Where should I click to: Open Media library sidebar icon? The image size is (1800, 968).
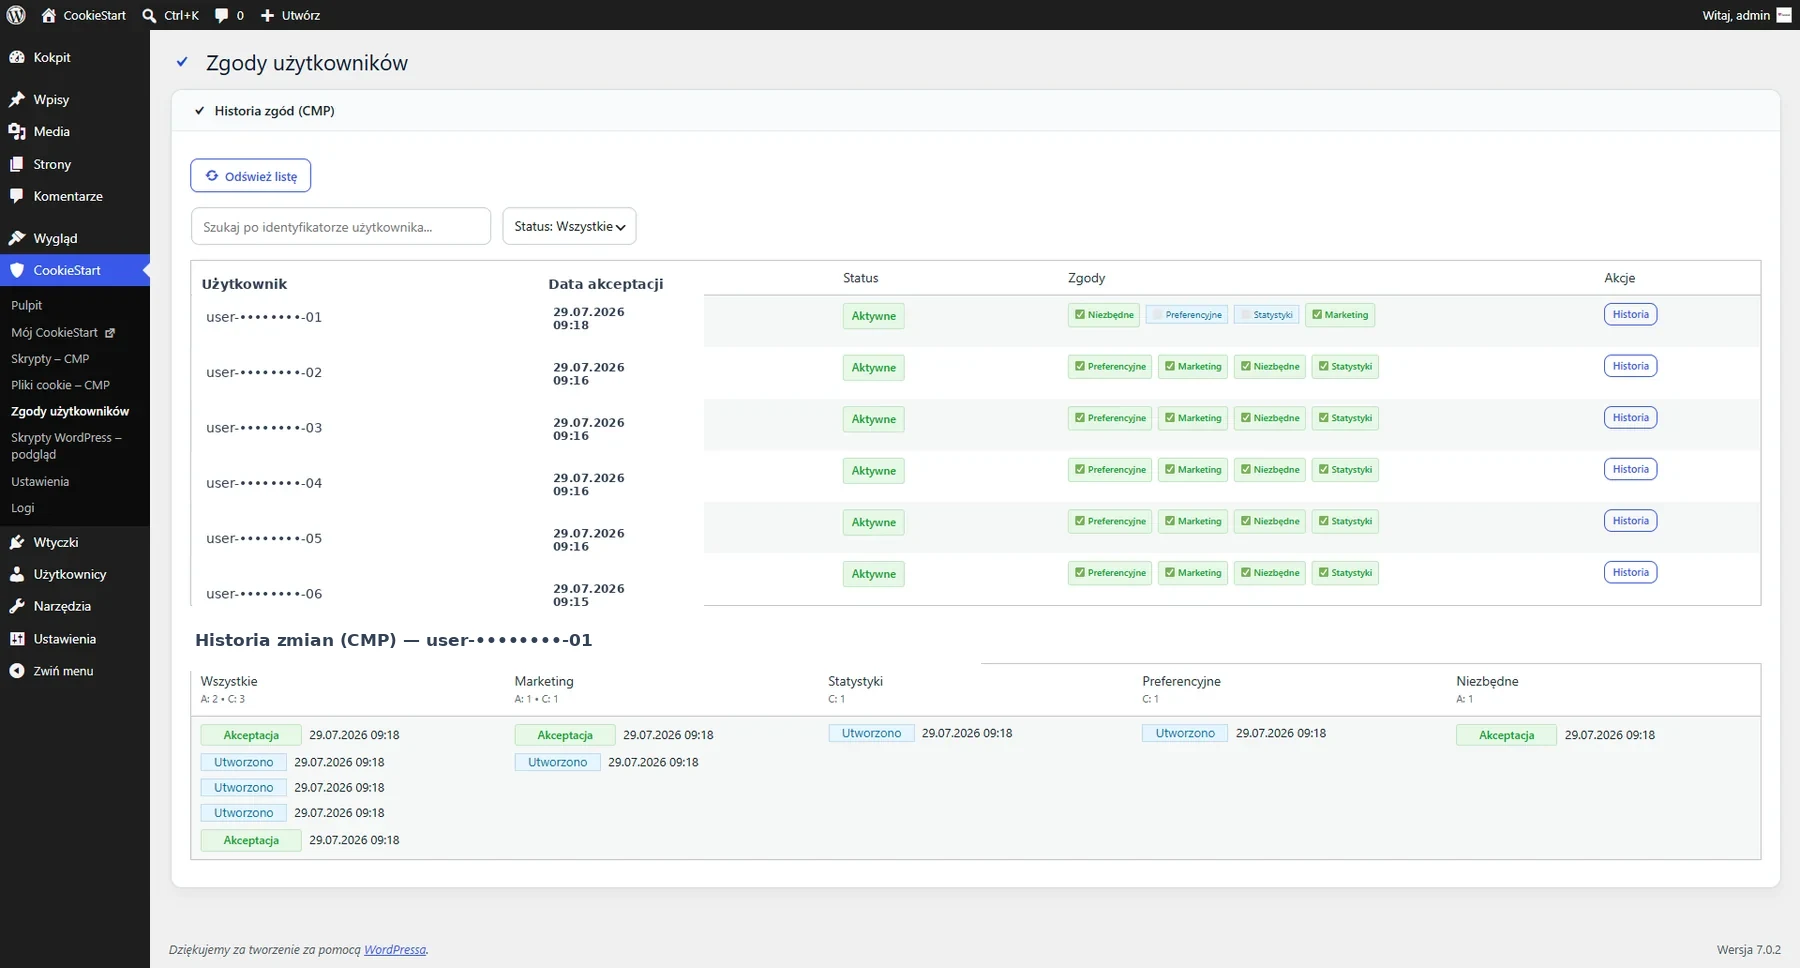17,132
